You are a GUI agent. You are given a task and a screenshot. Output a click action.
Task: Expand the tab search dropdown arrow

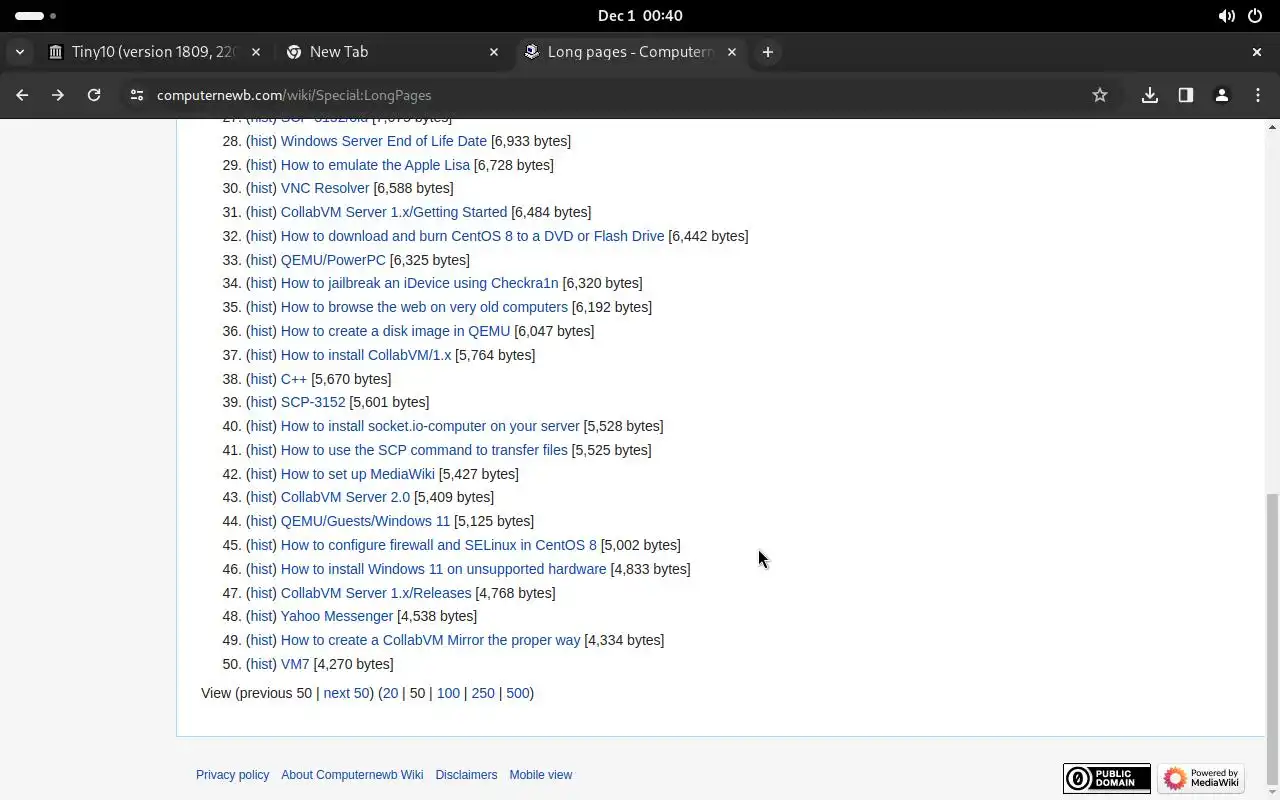point(20,52)
